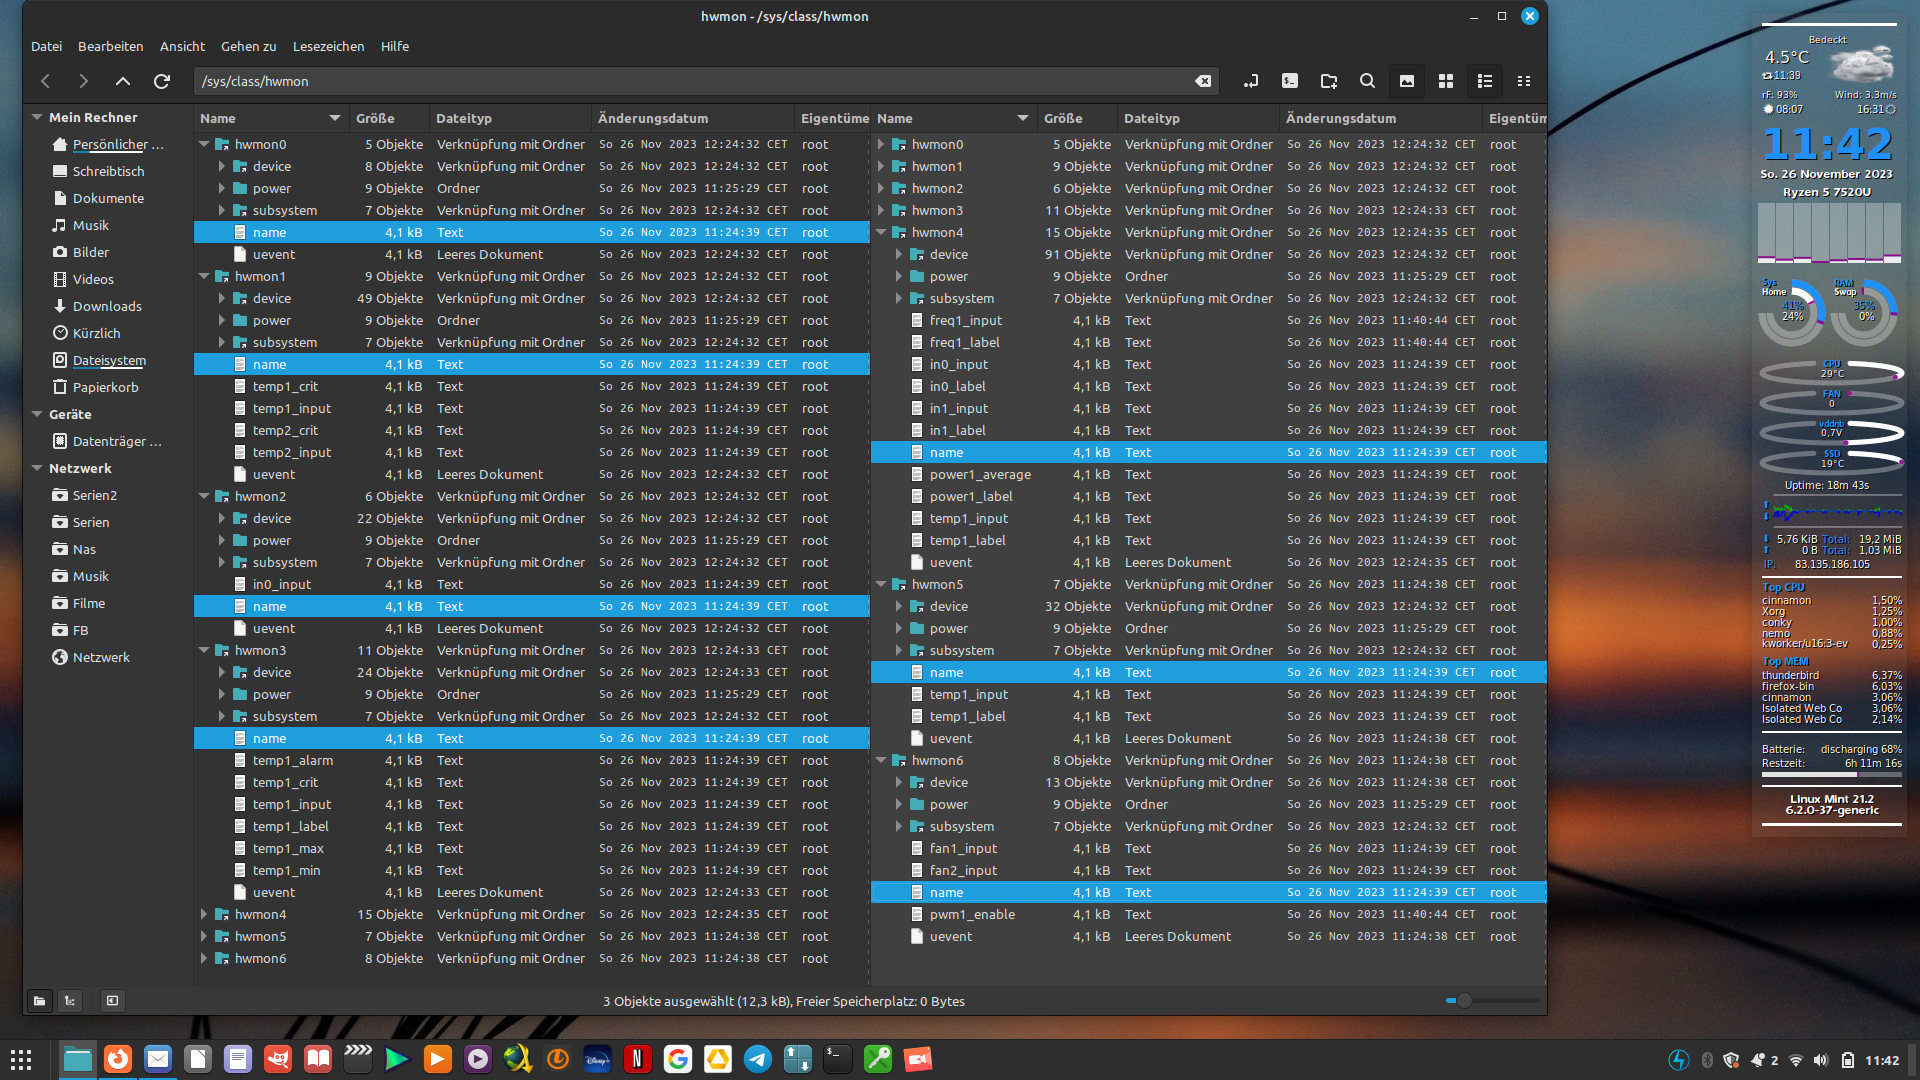Viewport: 1920px width, 1080px height.
Task: Click the navigate back arrow icon
Action: tap(46, 80)
